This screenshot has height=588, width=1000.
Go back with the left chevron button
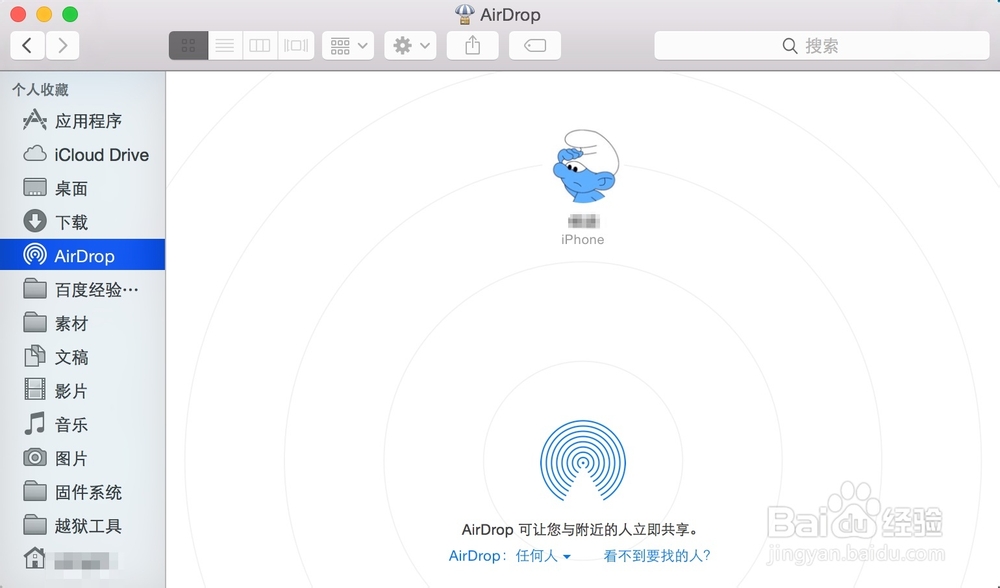point(27,45)
